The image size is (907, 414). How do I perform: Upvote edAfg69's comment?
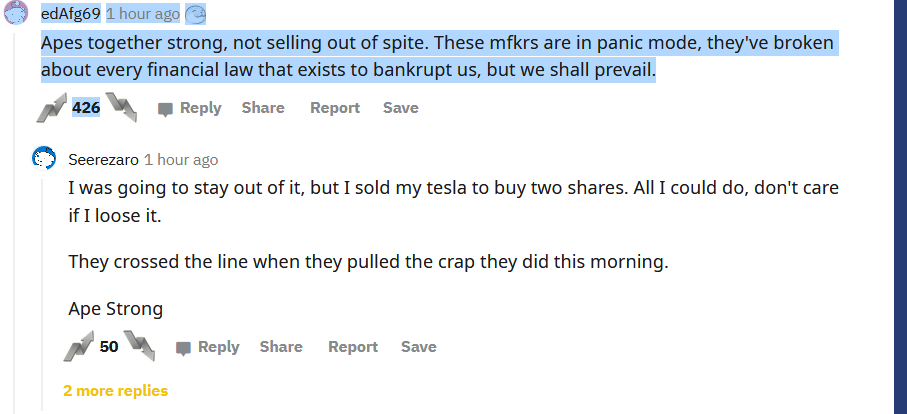pyautogui.click(x=51, y=107)
